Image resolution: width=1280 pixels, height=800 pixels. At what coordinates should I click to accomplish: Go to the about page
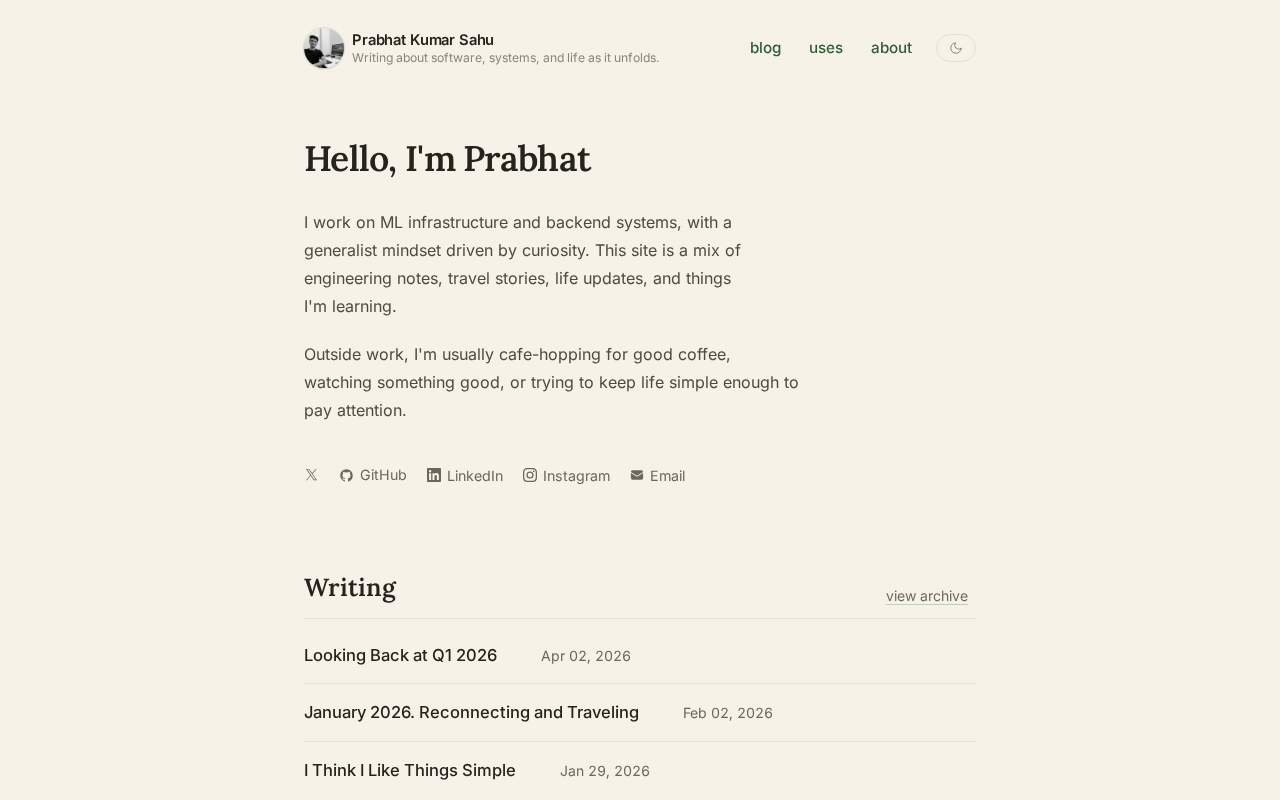(x=891, y=48)
